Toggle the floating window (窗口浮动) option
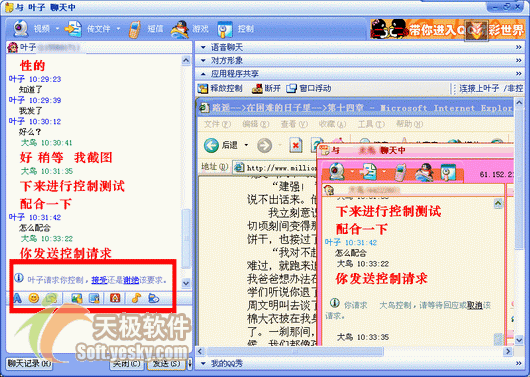Screen dimensions: 530x377 click(x=309, y=89)
